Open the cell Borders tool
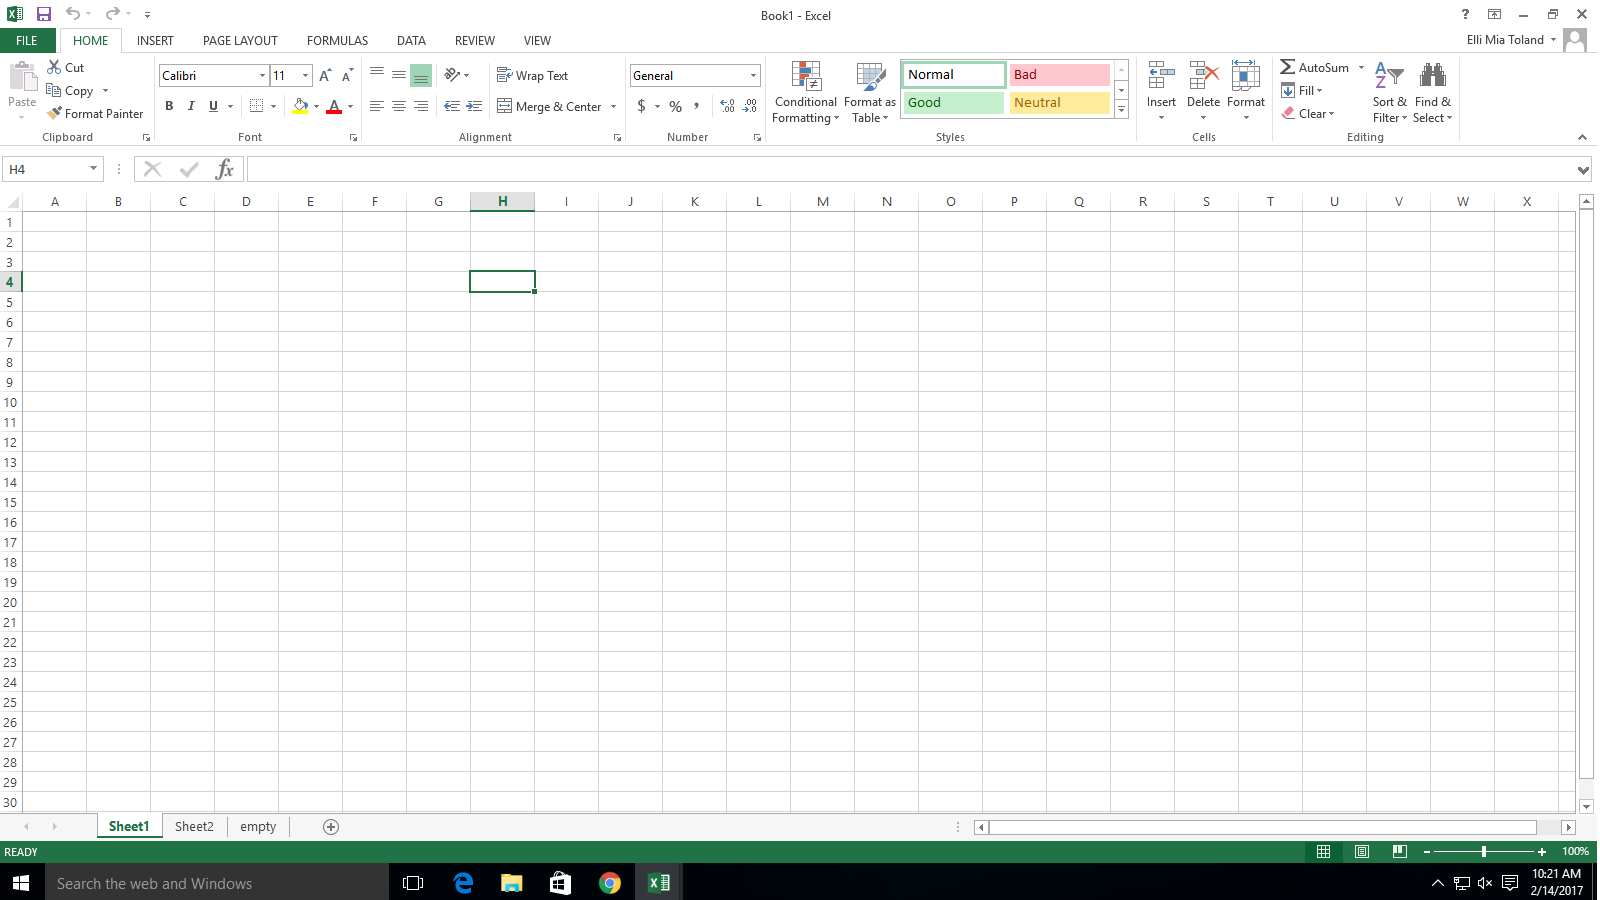Screen dimensions: 1600x900 click(257, 106)
